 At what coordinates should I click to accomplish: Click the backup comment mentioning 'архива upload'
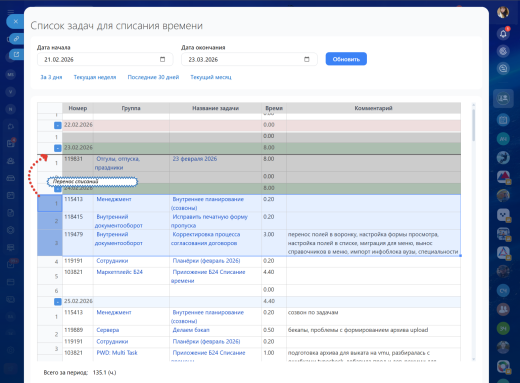tap(358, 330)
